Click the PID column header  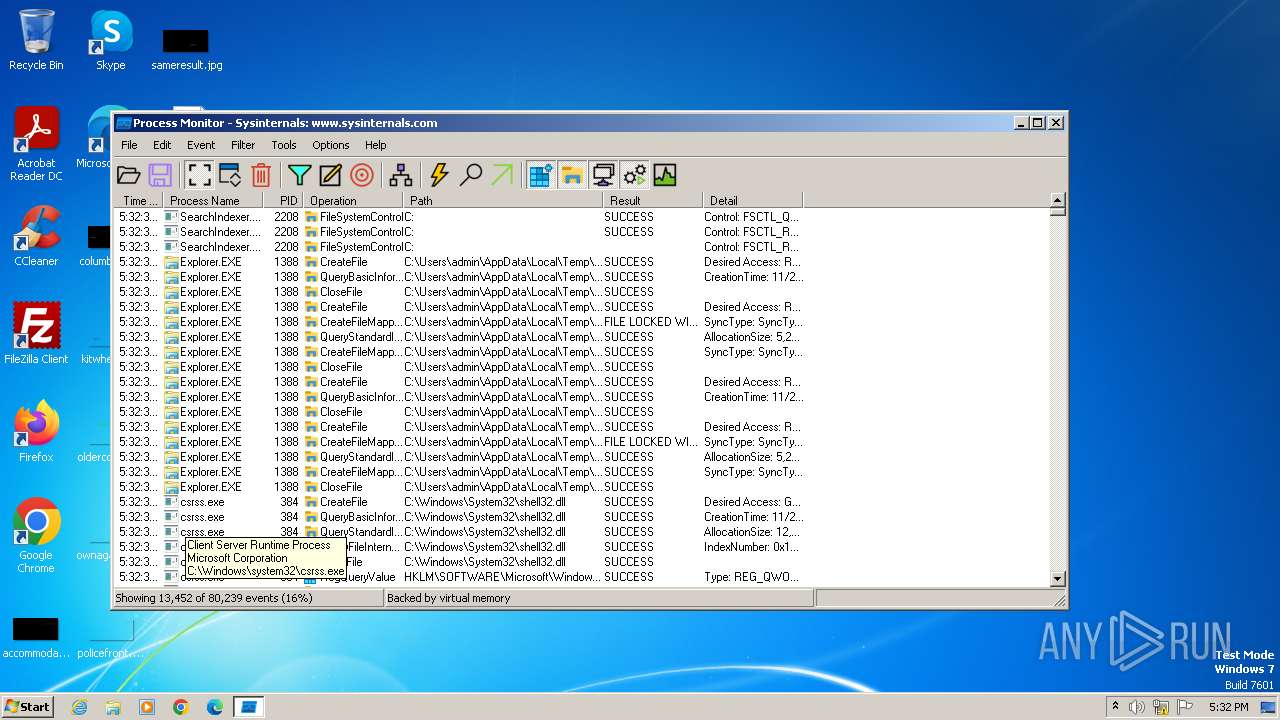click(x=283, y=201)
